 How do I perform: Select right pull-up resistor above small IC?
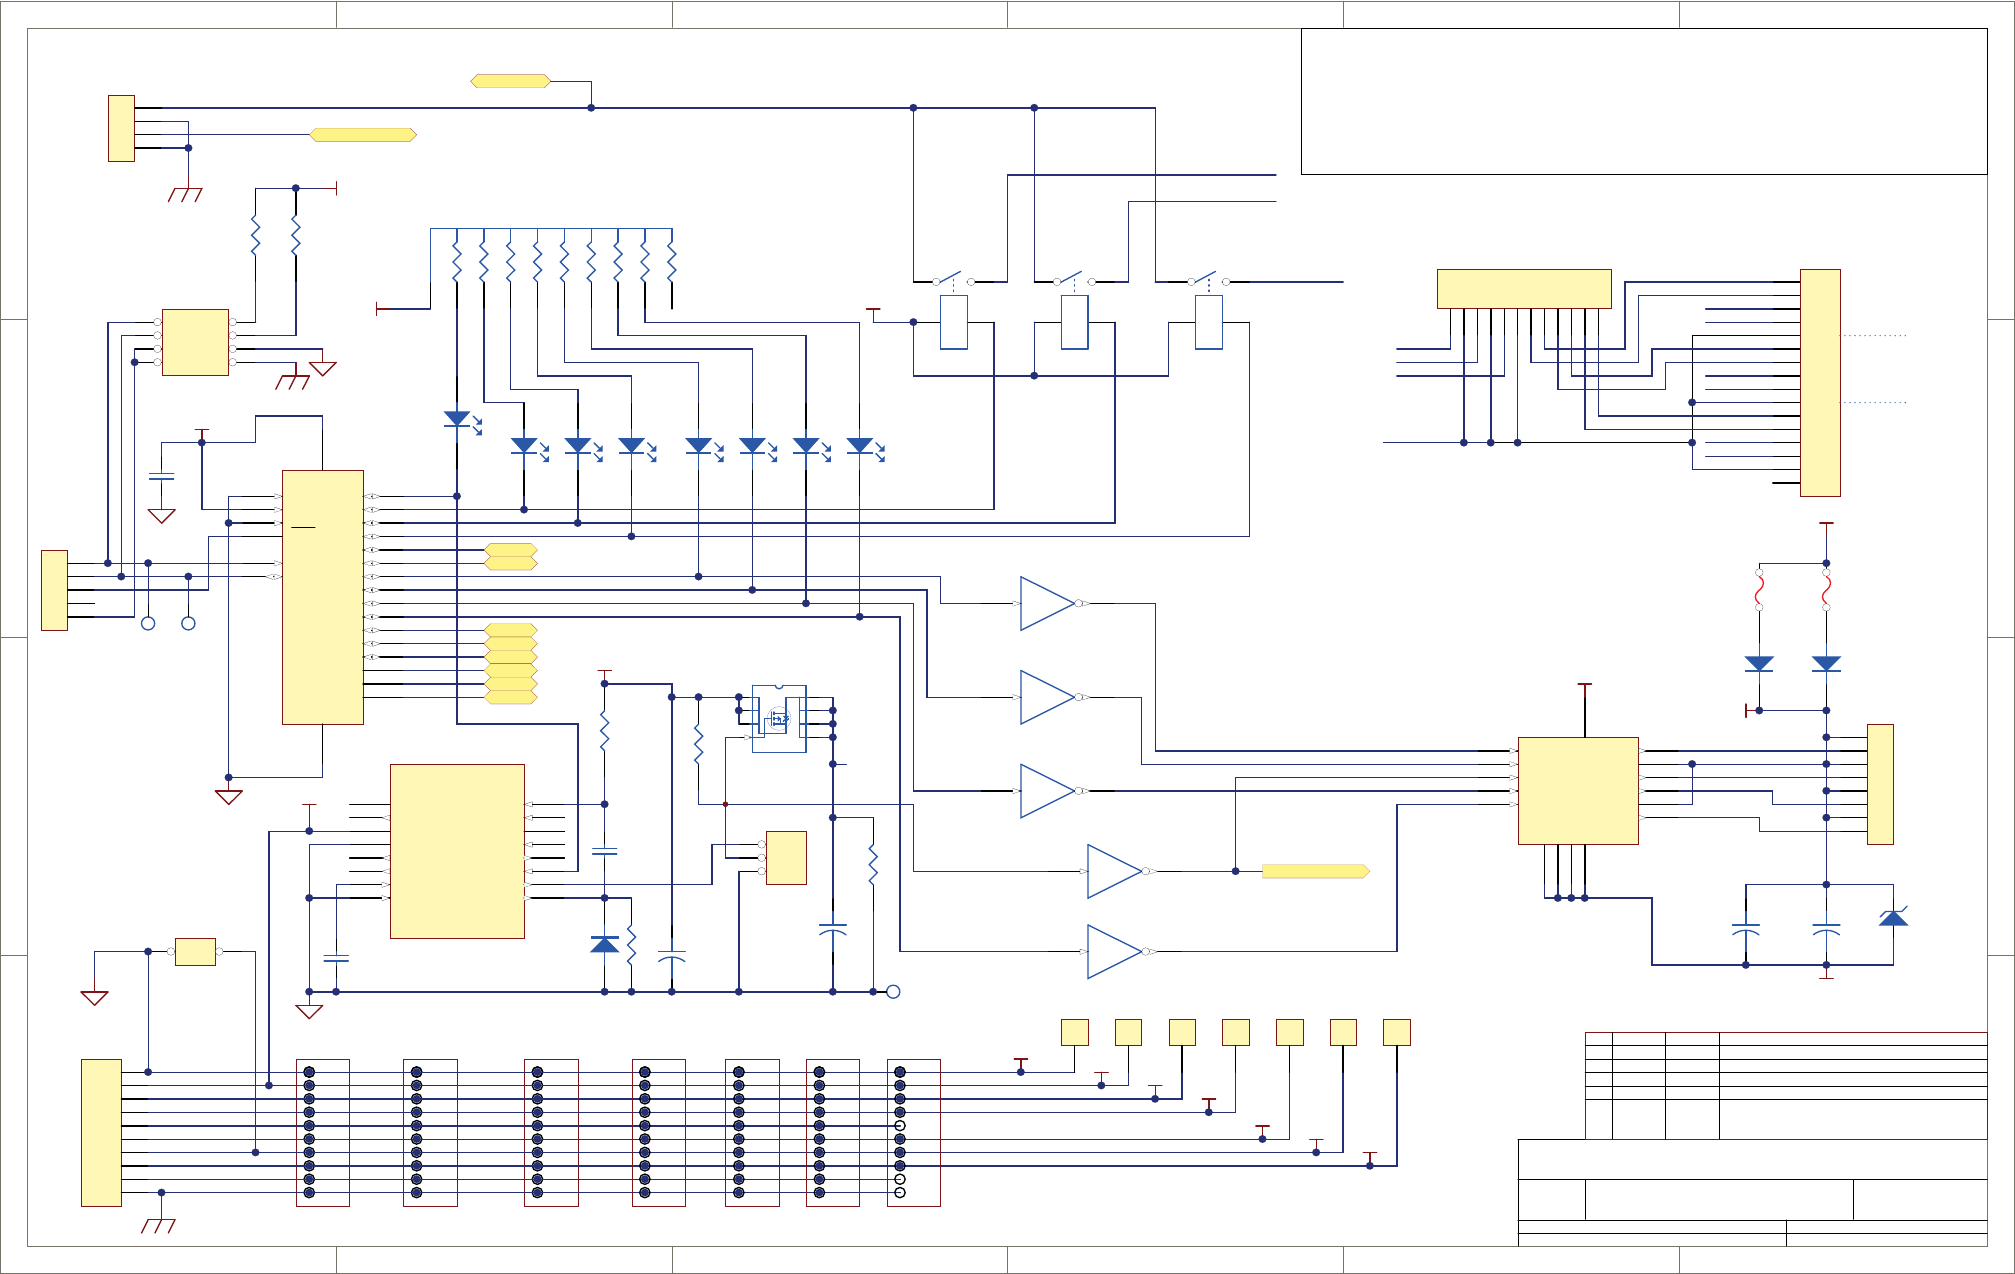(295, 236)
